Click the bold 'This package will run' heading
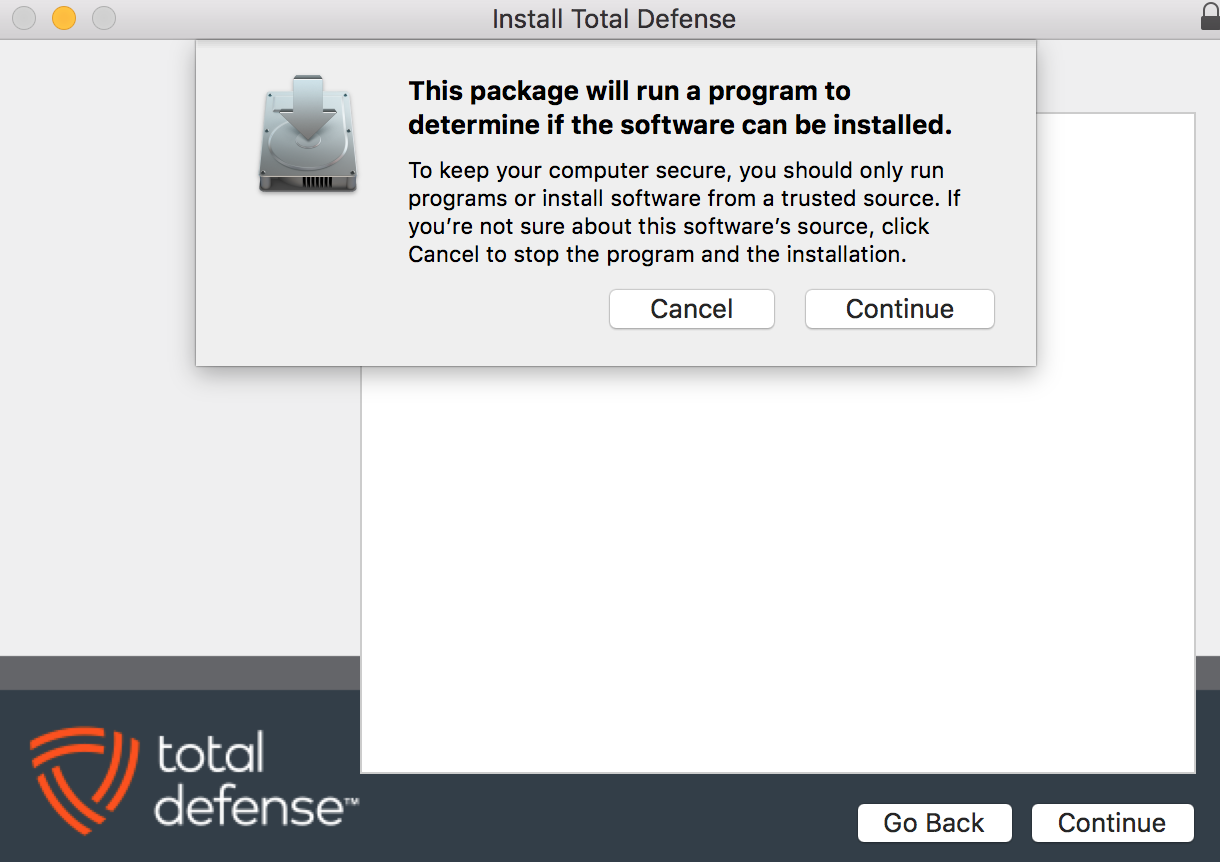Image resolution: width=1220 pixels, height=862 pixels. 680,108
